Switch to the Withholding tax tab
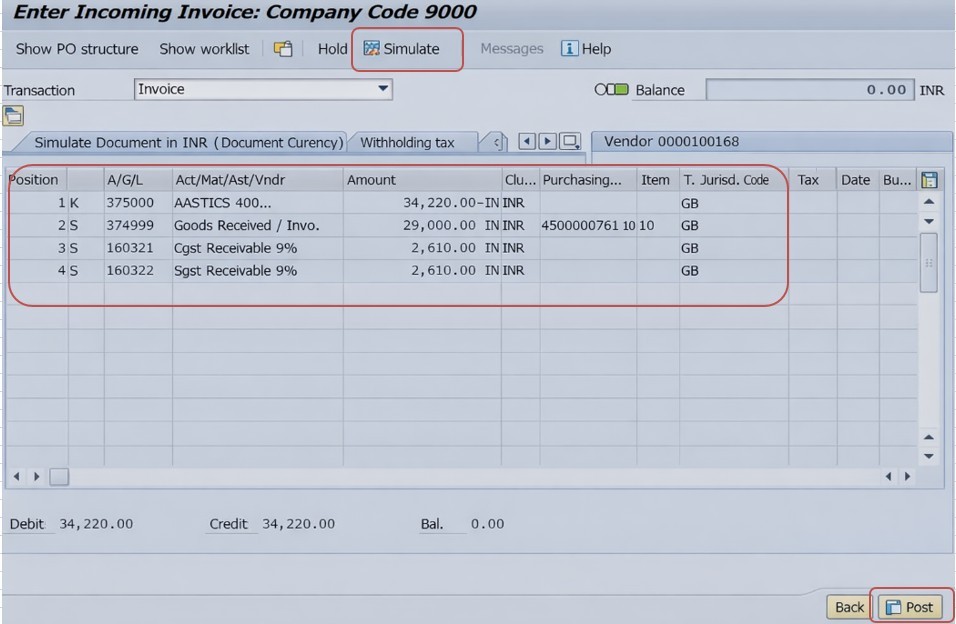The width and height of the screenshot is (956, 624). point(407,143)
